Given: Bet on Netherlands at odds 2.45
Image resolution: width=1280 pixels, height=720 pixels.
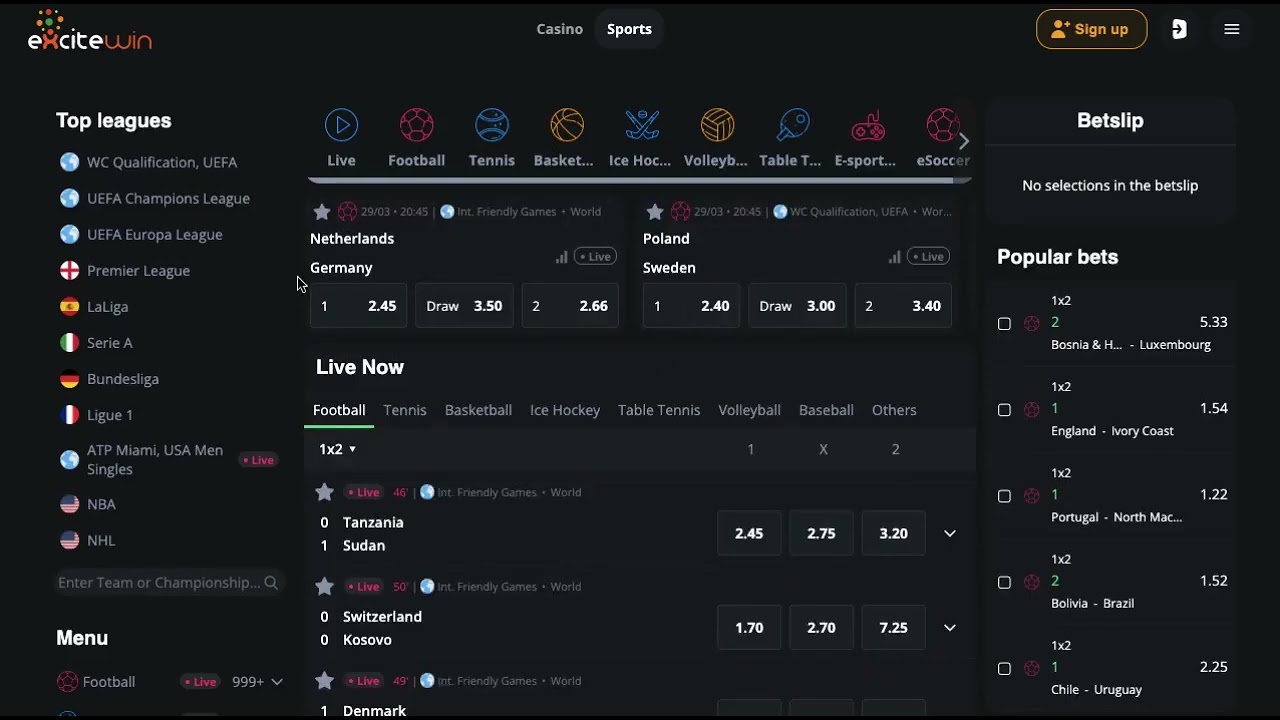Looking at the screenshot, I should coord(358,306).
